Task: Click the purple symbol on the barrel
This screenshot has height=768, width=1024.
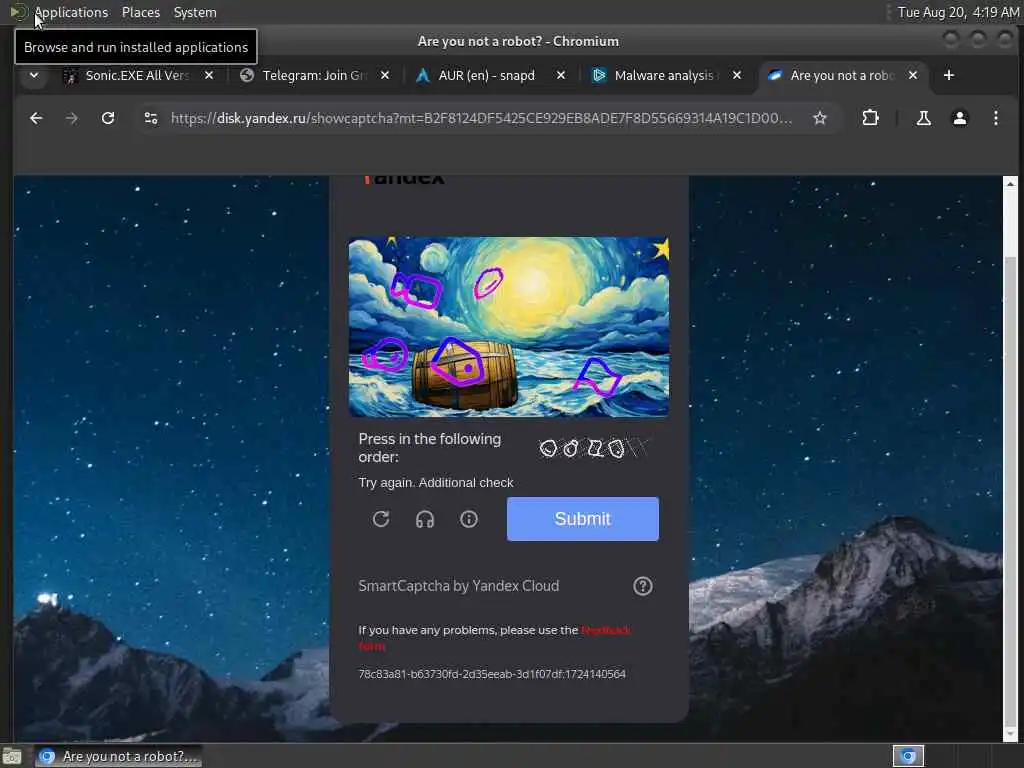Action: click(x=457, y=363)
